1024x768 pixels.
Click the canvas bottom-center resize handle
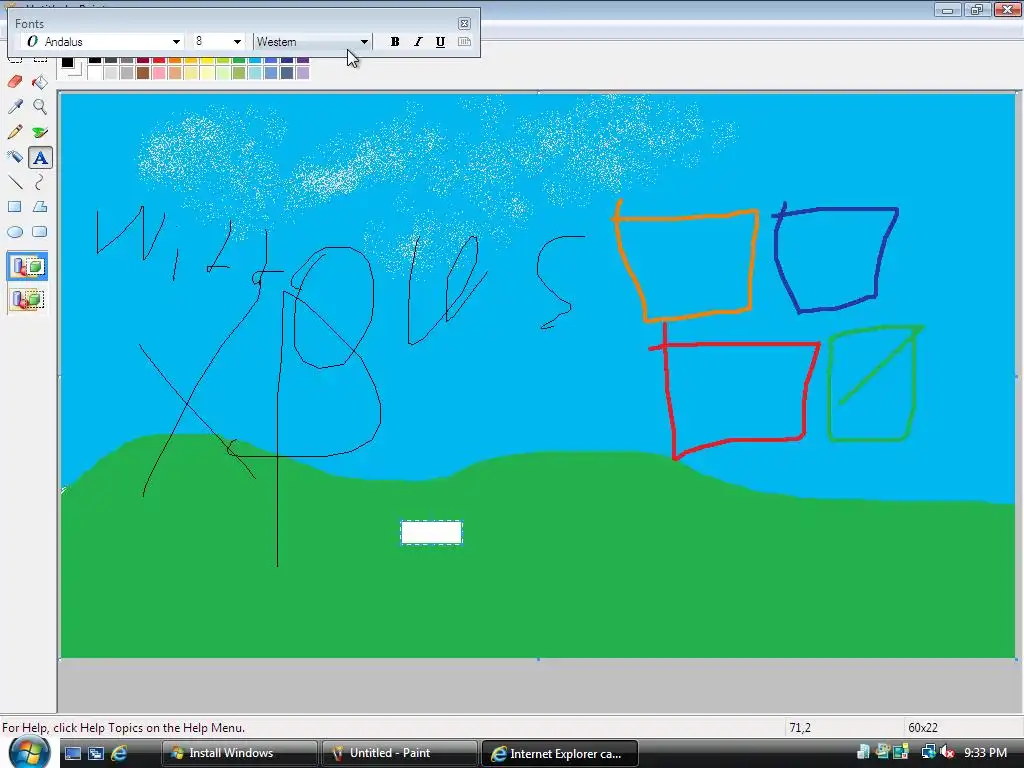[x=538, y=660]
